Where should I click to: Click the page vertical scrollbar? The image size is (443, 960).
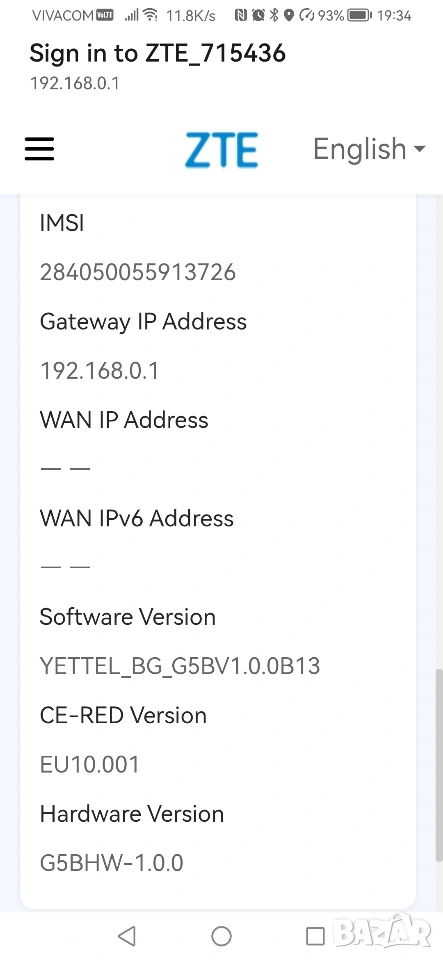click(x=439, y=765)
